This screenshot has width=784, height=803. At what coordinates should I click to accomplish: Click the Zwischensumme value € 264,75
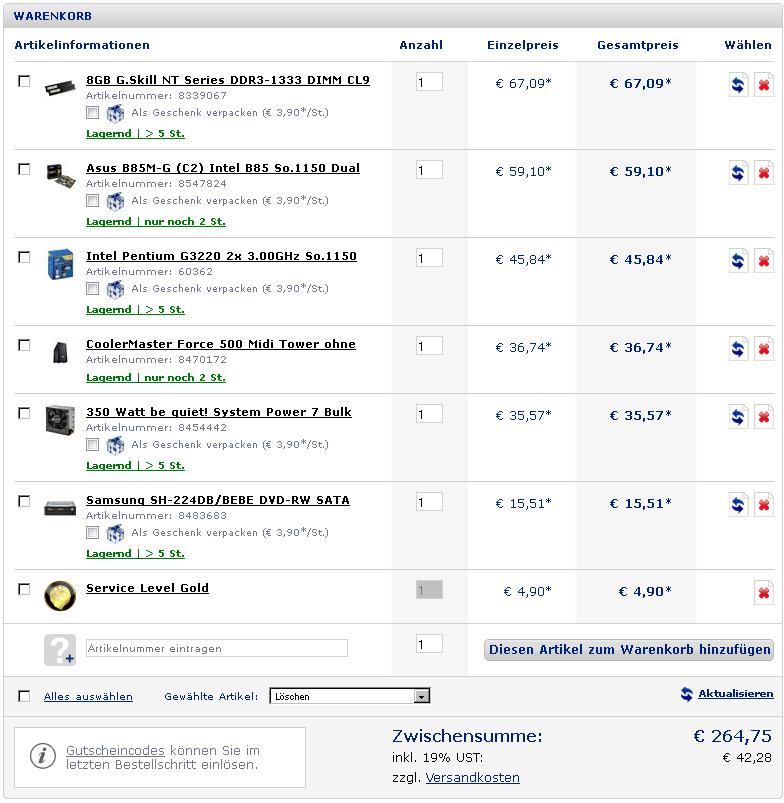[x=732, y=736]
